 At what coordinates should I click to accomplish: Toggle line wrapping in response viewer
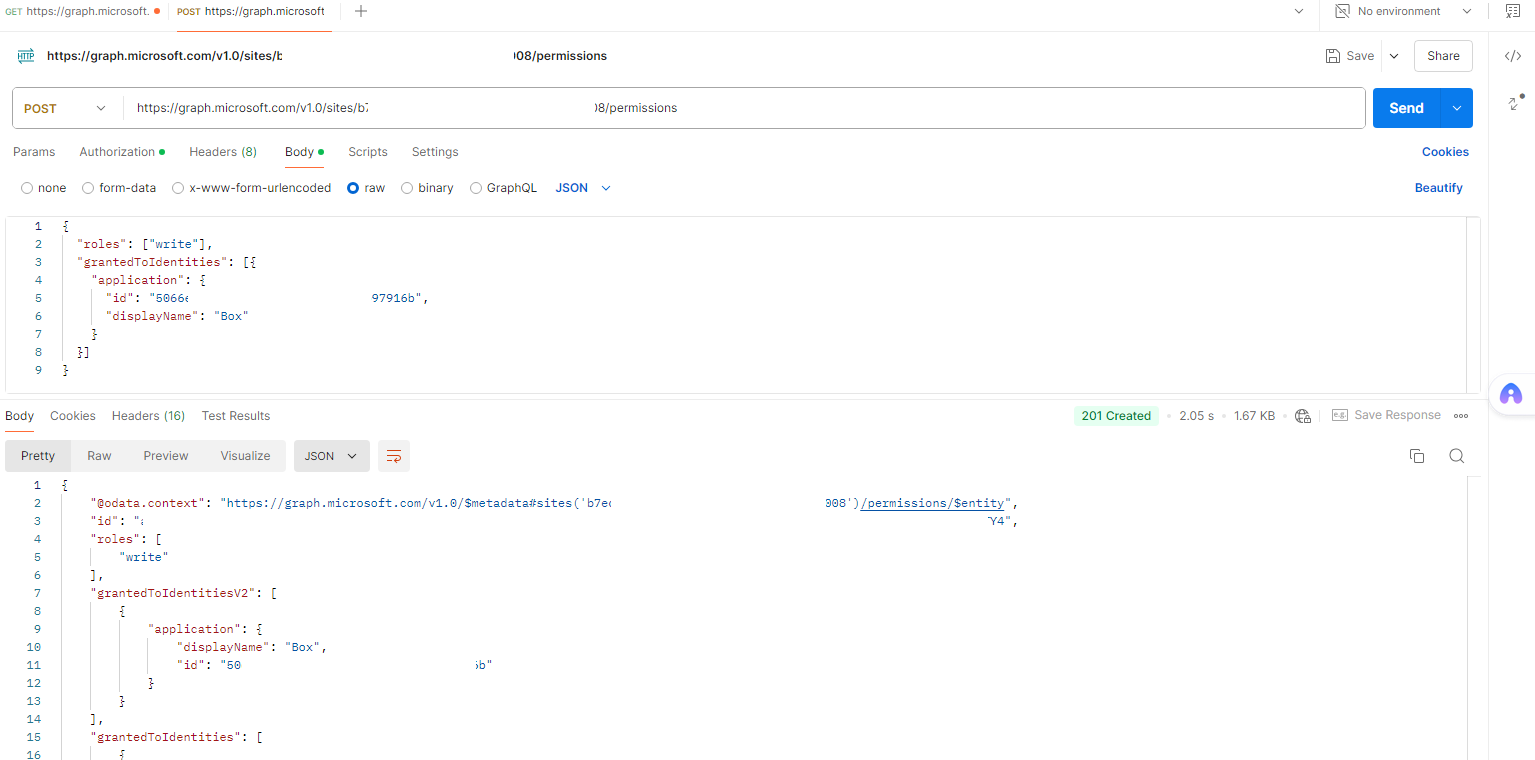(393, 455)
